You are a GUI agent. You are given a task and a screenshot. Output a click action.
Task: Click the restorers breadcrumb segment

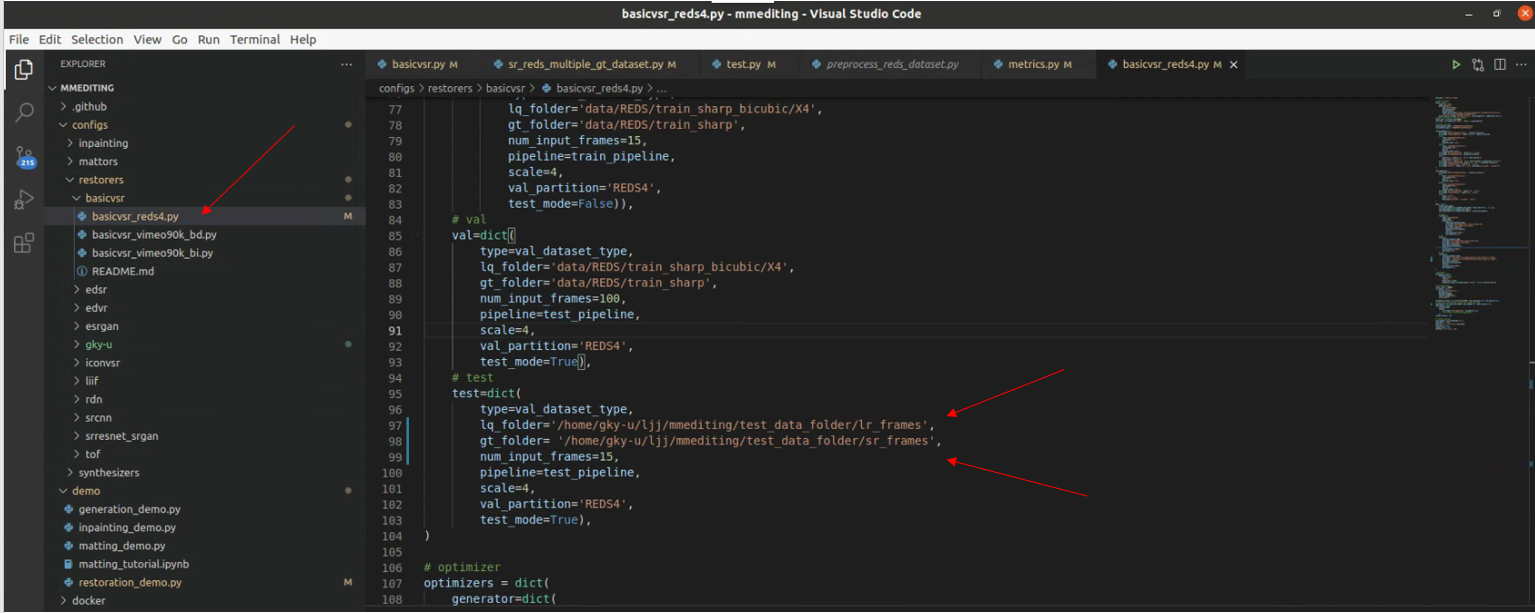pos(452,88)
